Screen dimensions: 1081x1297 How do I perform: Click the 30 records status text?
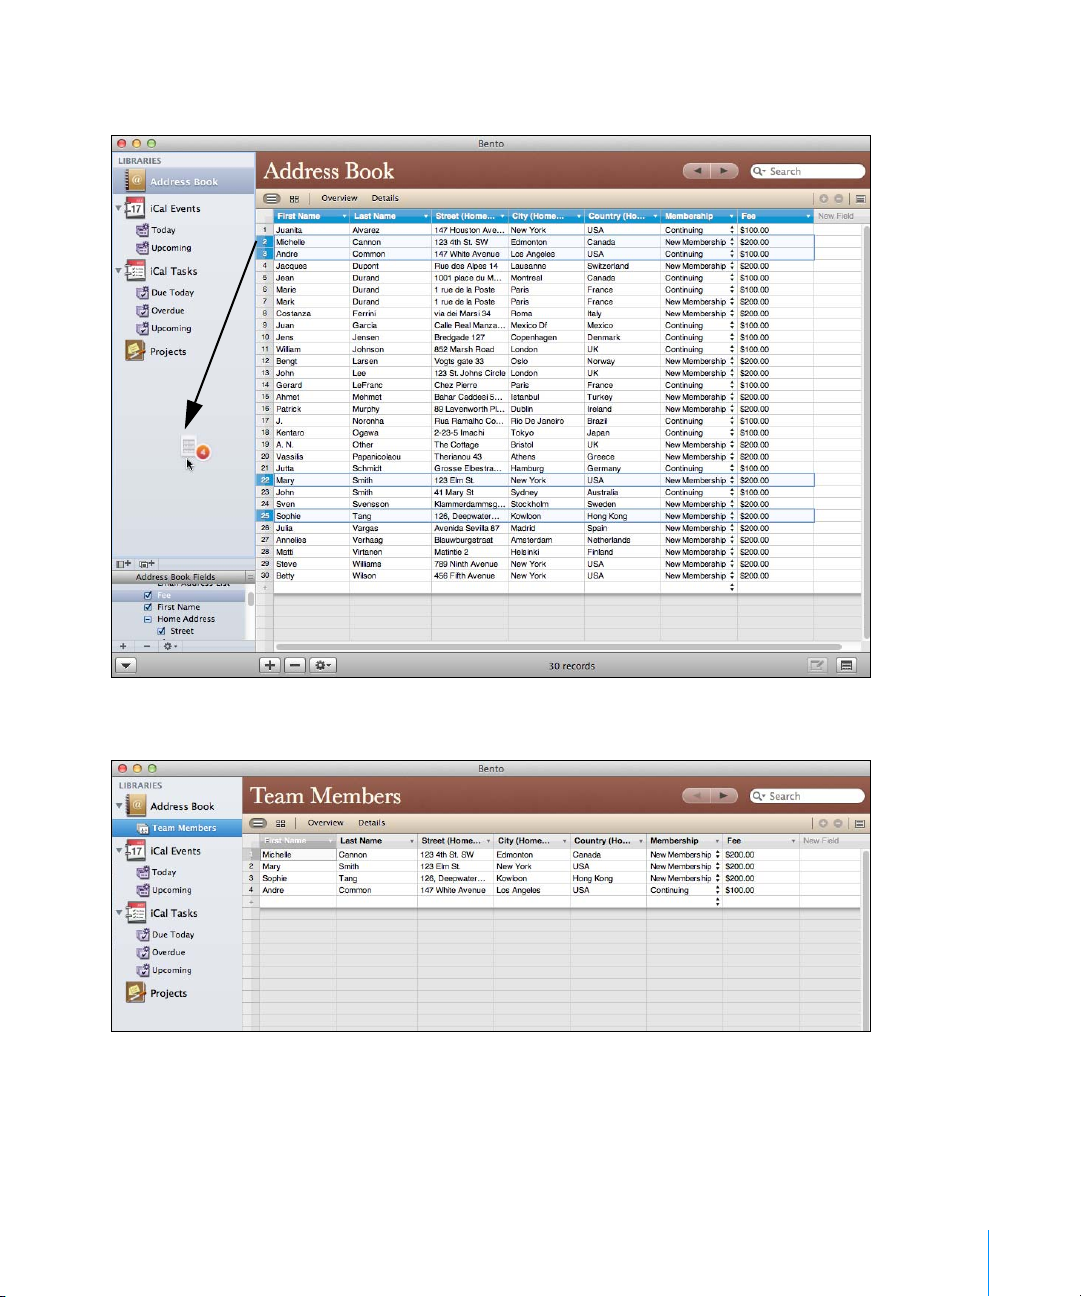[572, 666]
